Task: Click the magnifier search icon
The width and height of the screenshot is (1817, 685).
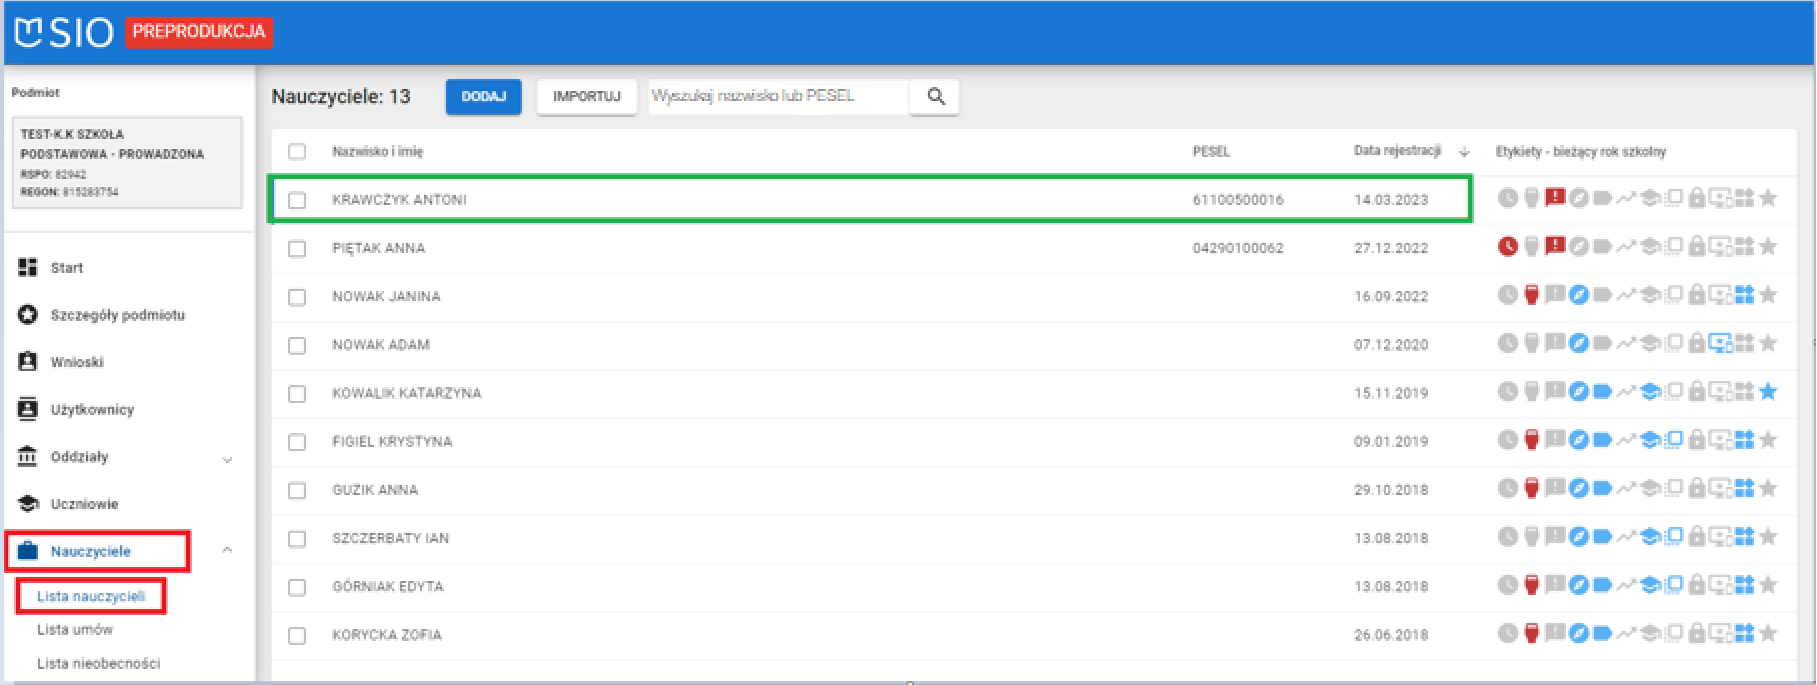Action: (936, 96)
